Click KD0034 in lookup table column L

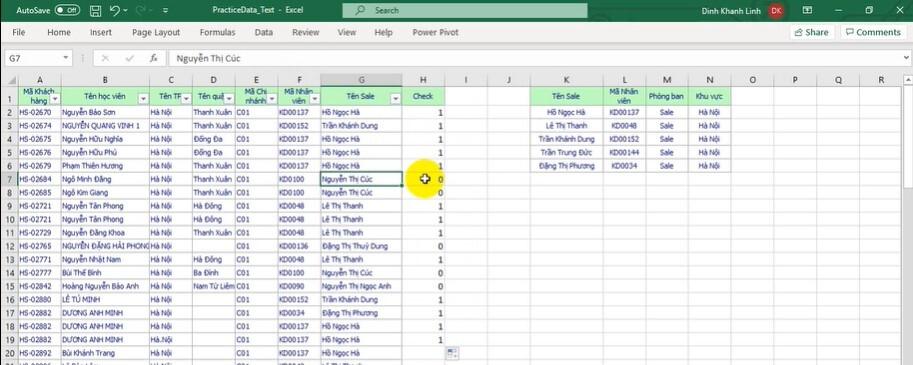[x=624, y=166]
